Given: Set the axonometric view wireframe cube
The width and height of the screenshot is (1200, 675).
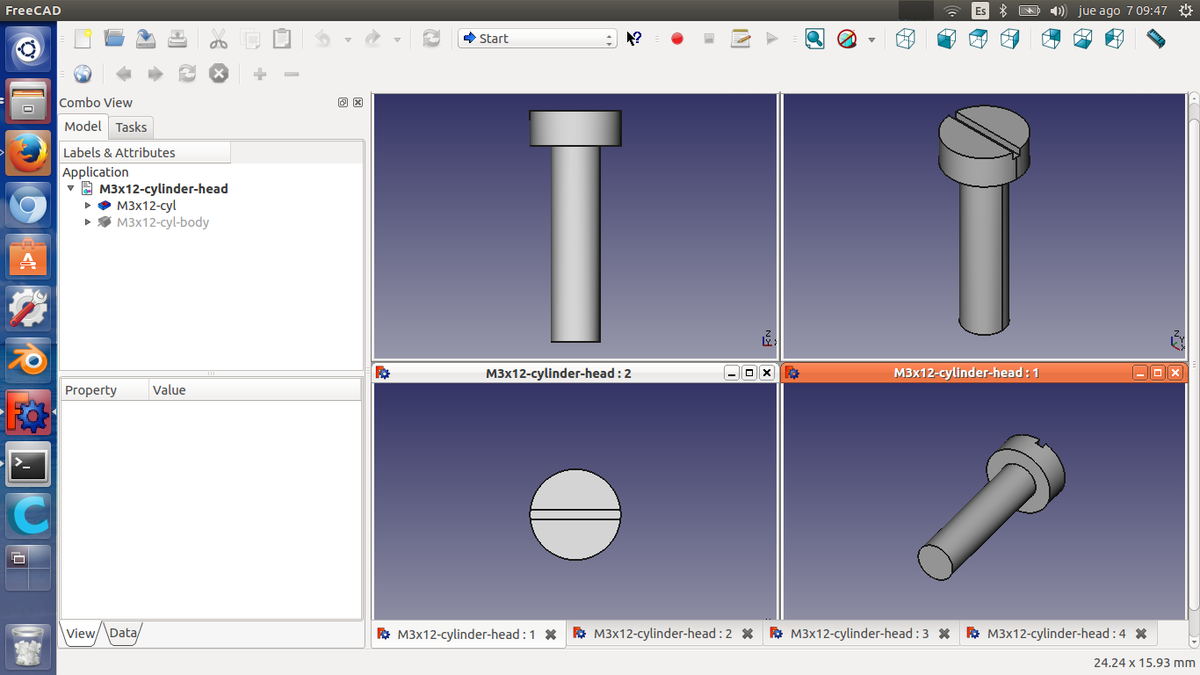Looking at the screenshot, I should coord(905,39).
